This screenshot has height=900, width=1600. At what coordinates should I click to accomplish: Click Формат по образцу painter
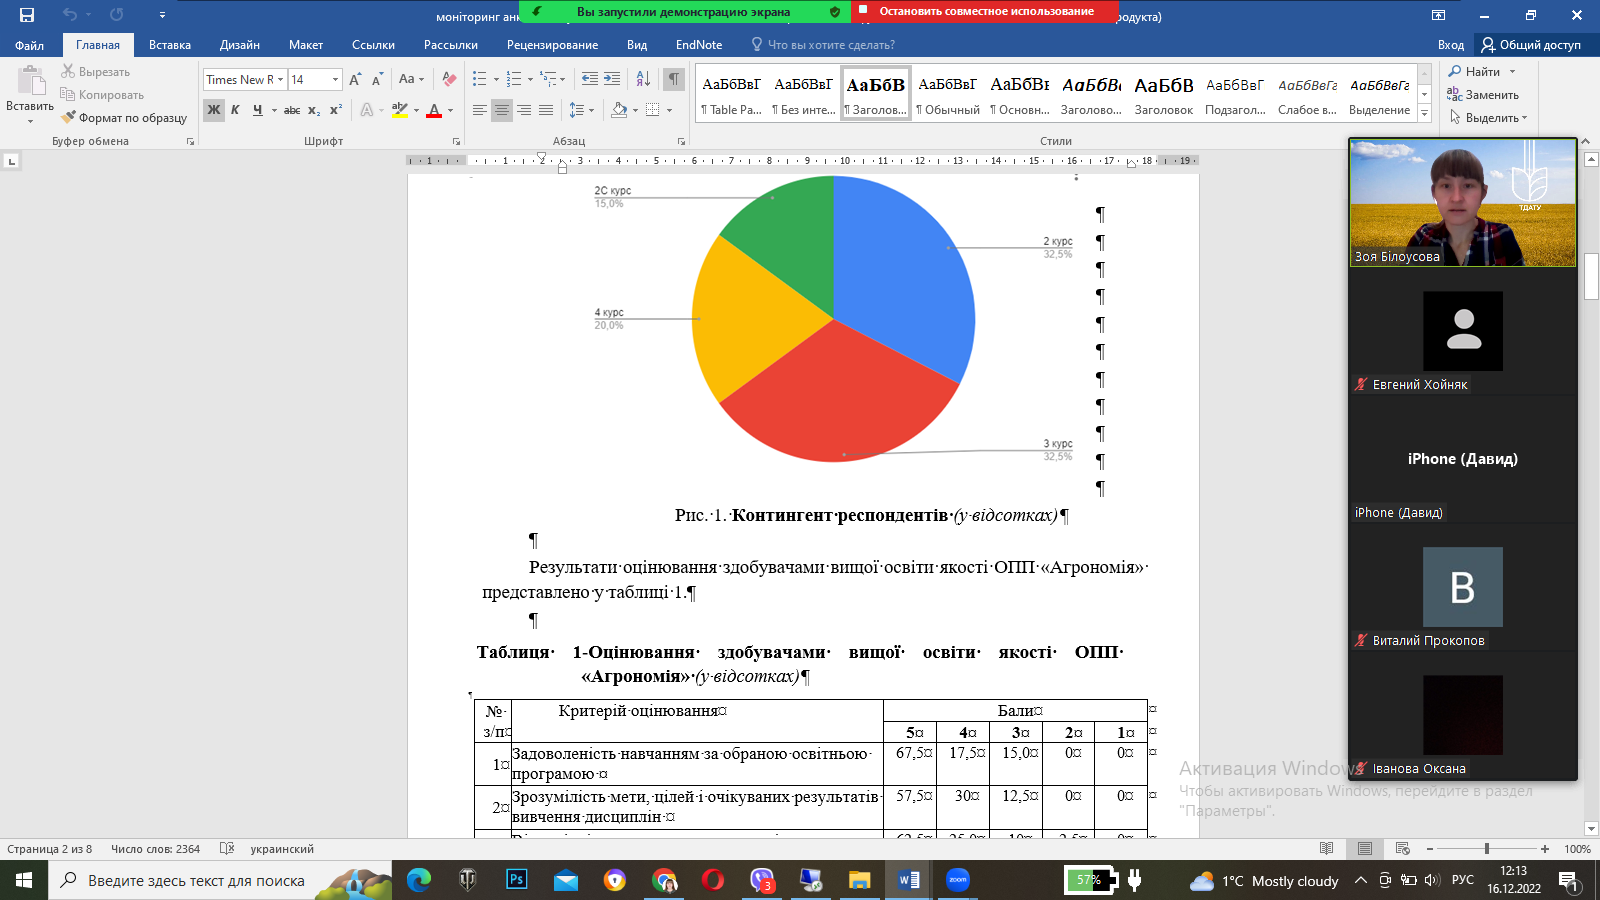pos(124,118)
